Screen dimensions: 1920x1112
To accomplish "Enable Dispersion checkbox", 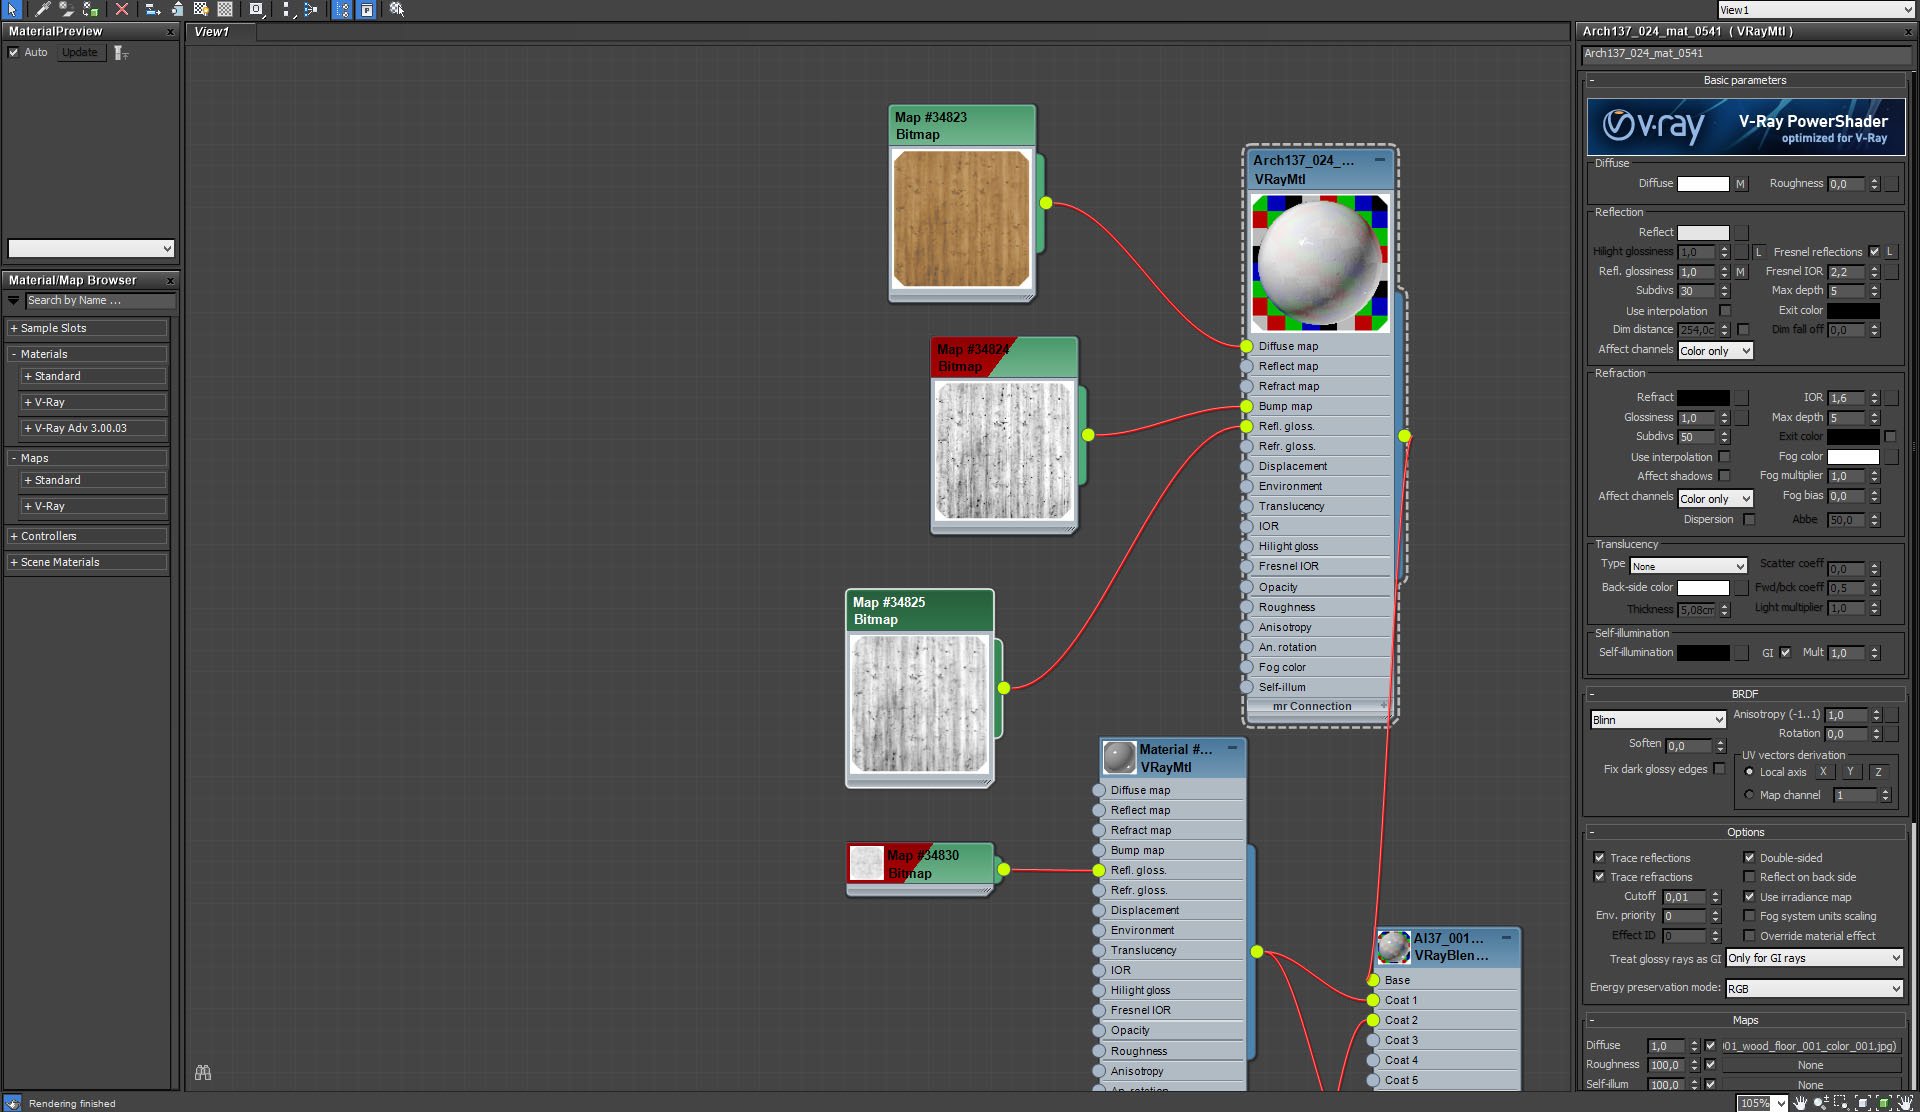I will click(1749, 519).
